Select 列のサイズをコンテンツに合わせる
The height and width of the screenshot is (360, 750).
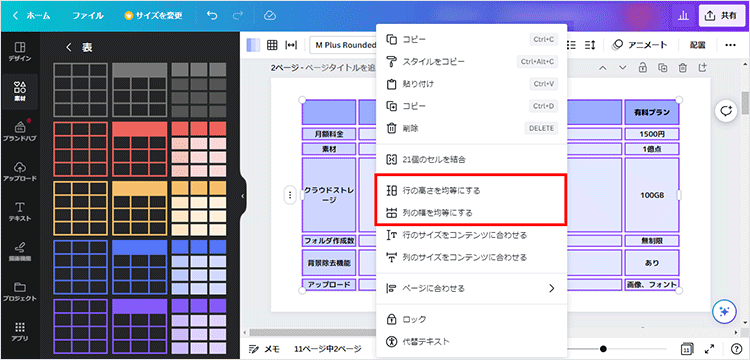(472, 258)
